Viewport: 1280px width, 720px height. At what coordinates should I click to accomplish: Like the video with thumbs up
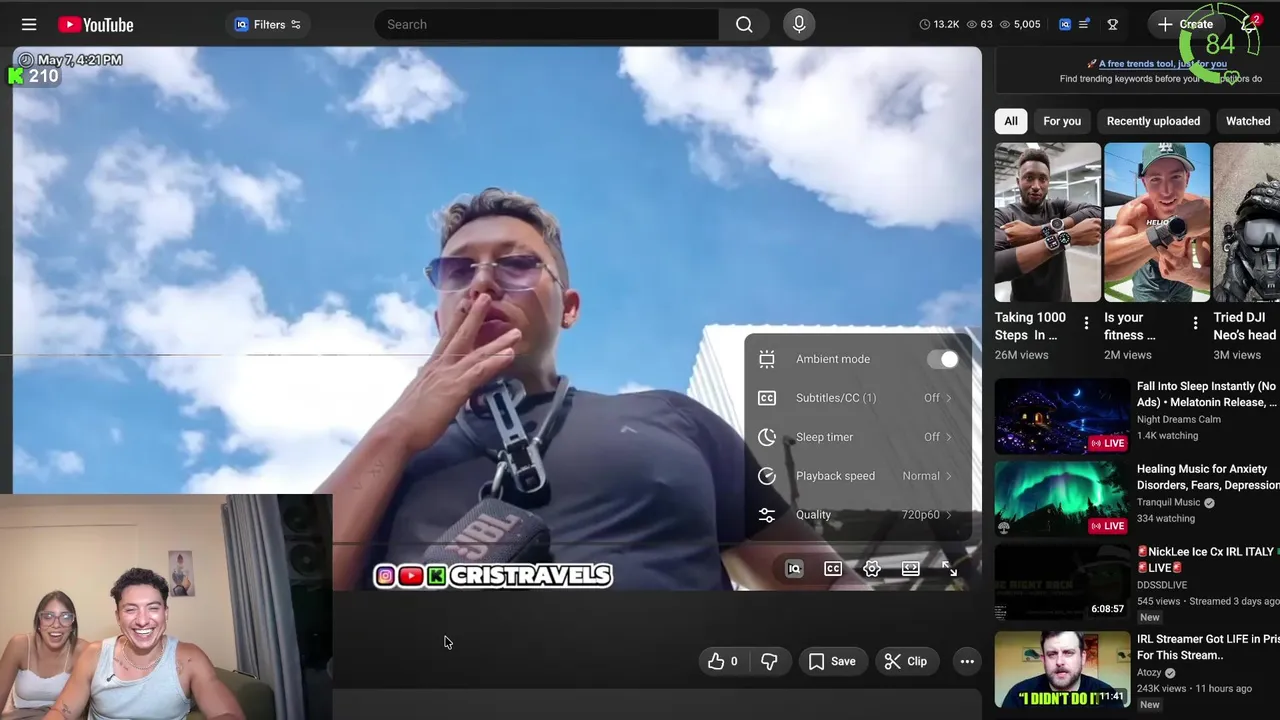pyautogui.click(x=723, y=661)
